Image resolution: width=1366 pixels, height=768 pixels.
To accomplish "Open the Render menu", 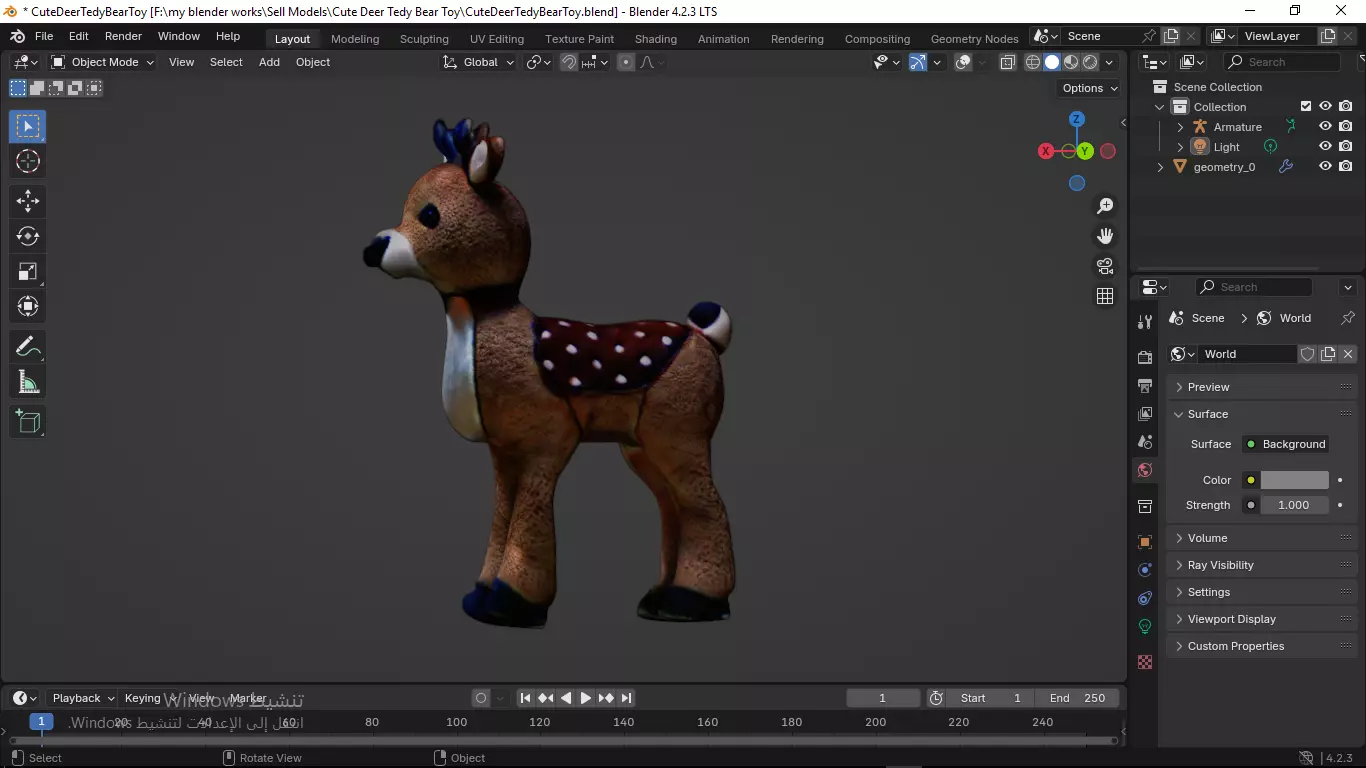I will [x=123, y=36].
